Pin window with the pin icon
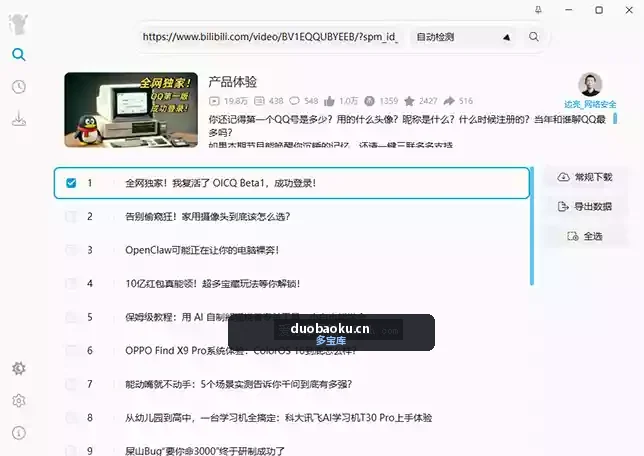 [x=538, y=10]
